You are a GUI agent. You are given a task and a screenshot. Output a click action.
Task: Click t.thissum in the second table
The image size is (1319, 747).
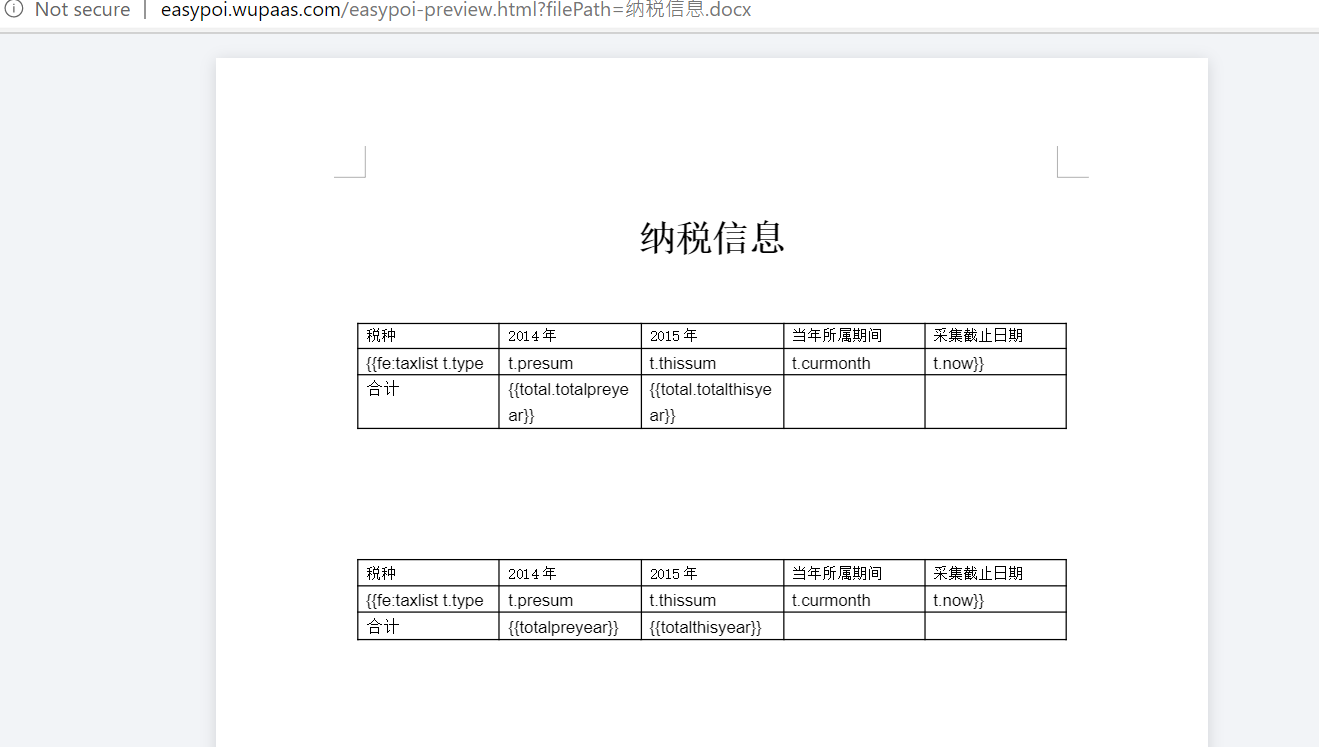[x=683, y=600]
